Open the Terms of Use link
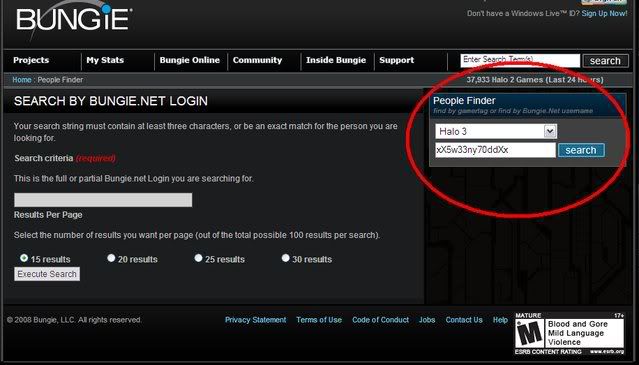The image size is (639, 365). pos(319,320)
